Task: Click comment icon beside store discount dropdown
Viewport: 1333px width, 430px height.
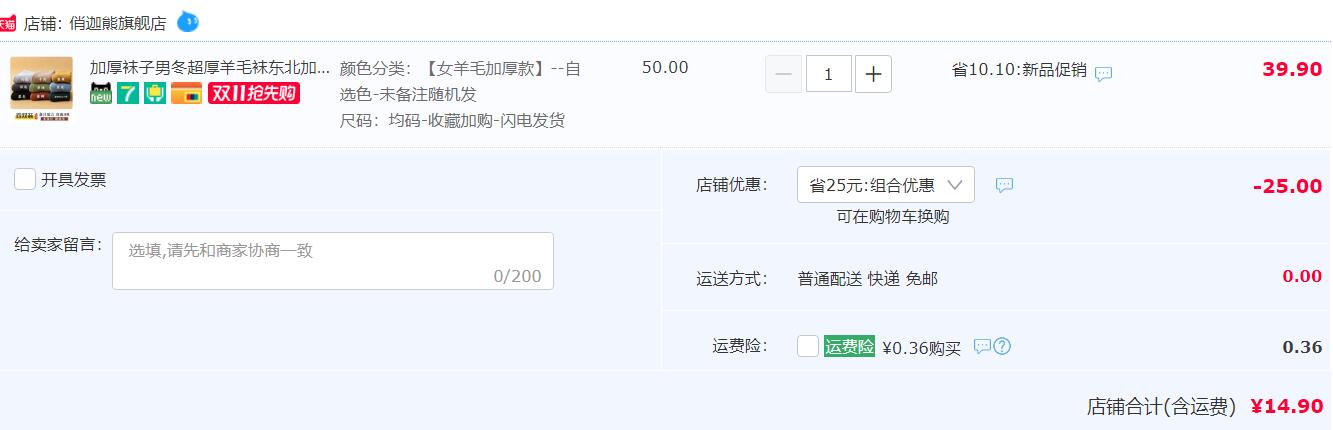Action: [1004, 185]
